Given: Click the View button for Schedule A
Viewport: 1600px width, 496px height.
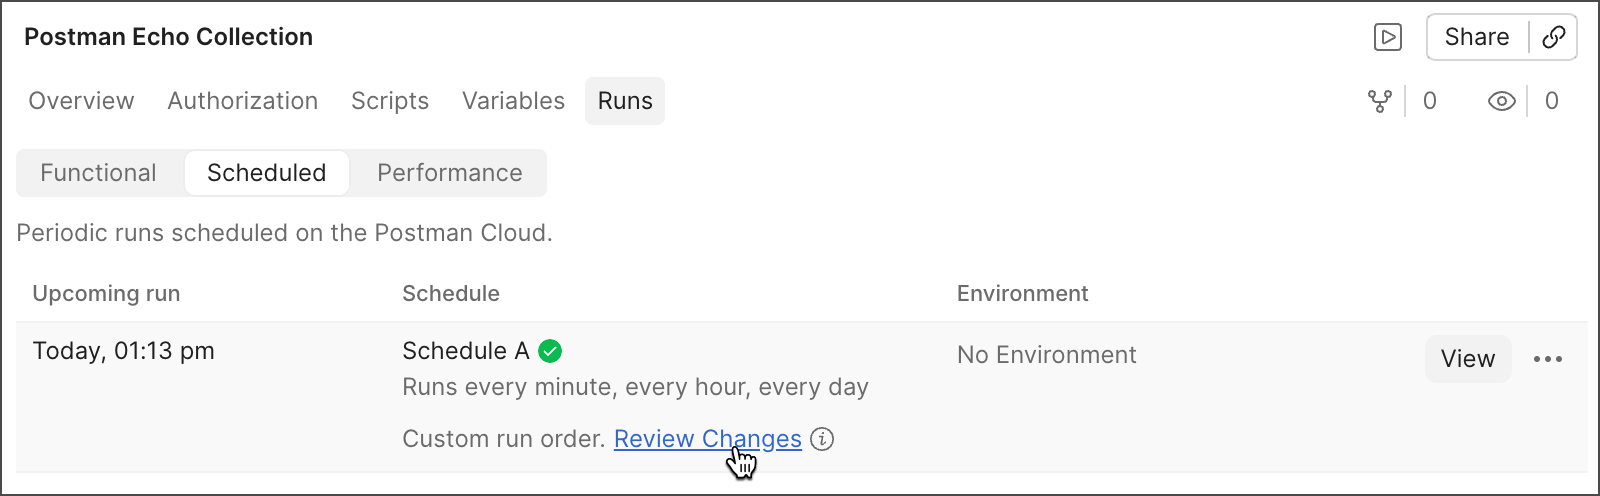Looking at the screenshot, I should point(1467,359).
